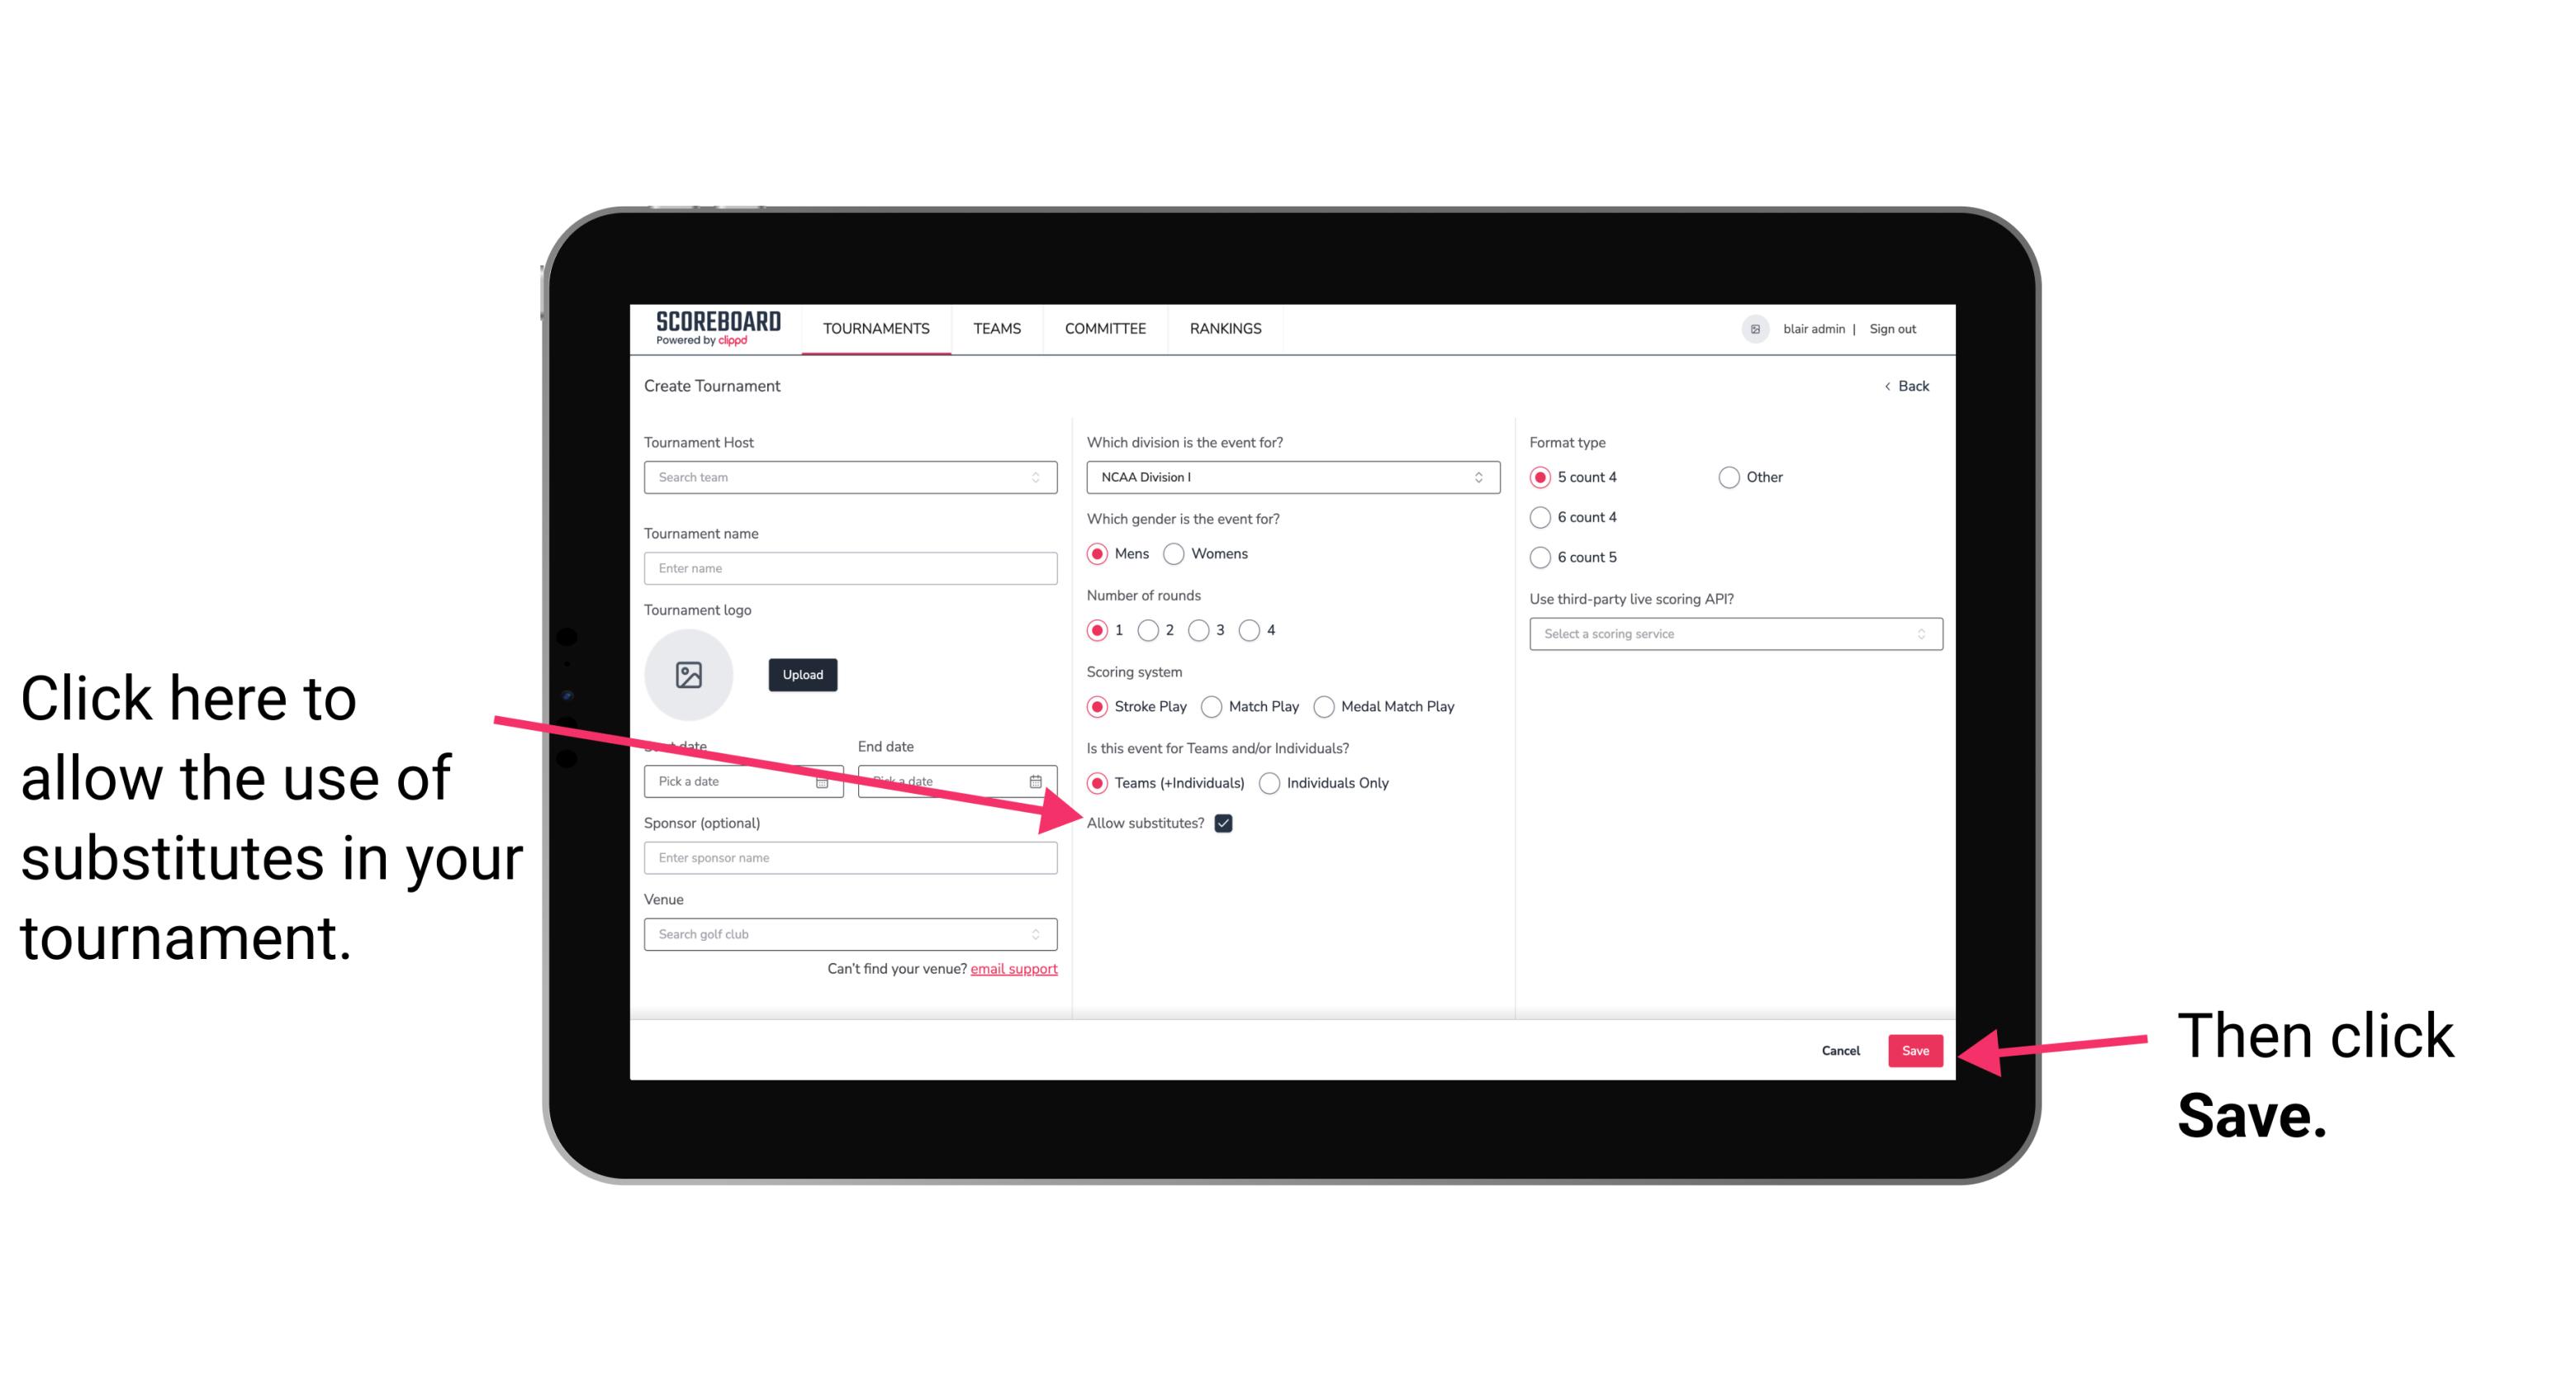Screen dimensions: 2576x1386
Task: Click the blair admin profile icon
Action: click(x=1758, y=328)
